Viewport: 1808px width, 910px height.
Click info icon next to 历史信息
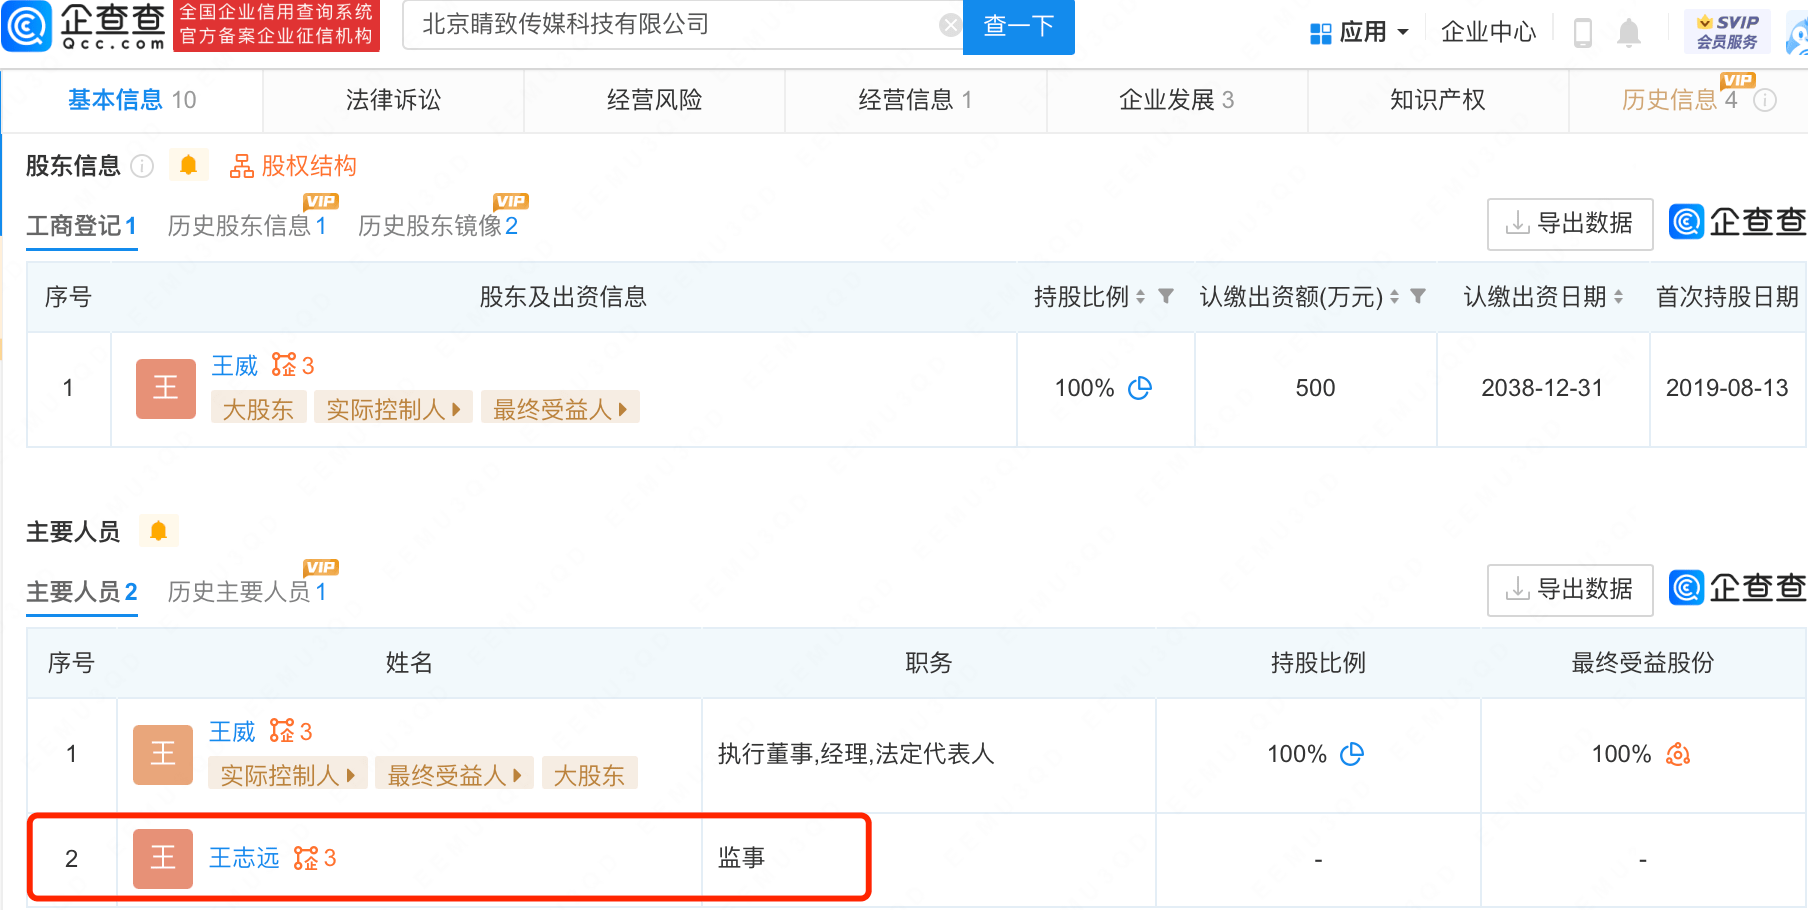pyautogui.click(x=1765, y=100)
